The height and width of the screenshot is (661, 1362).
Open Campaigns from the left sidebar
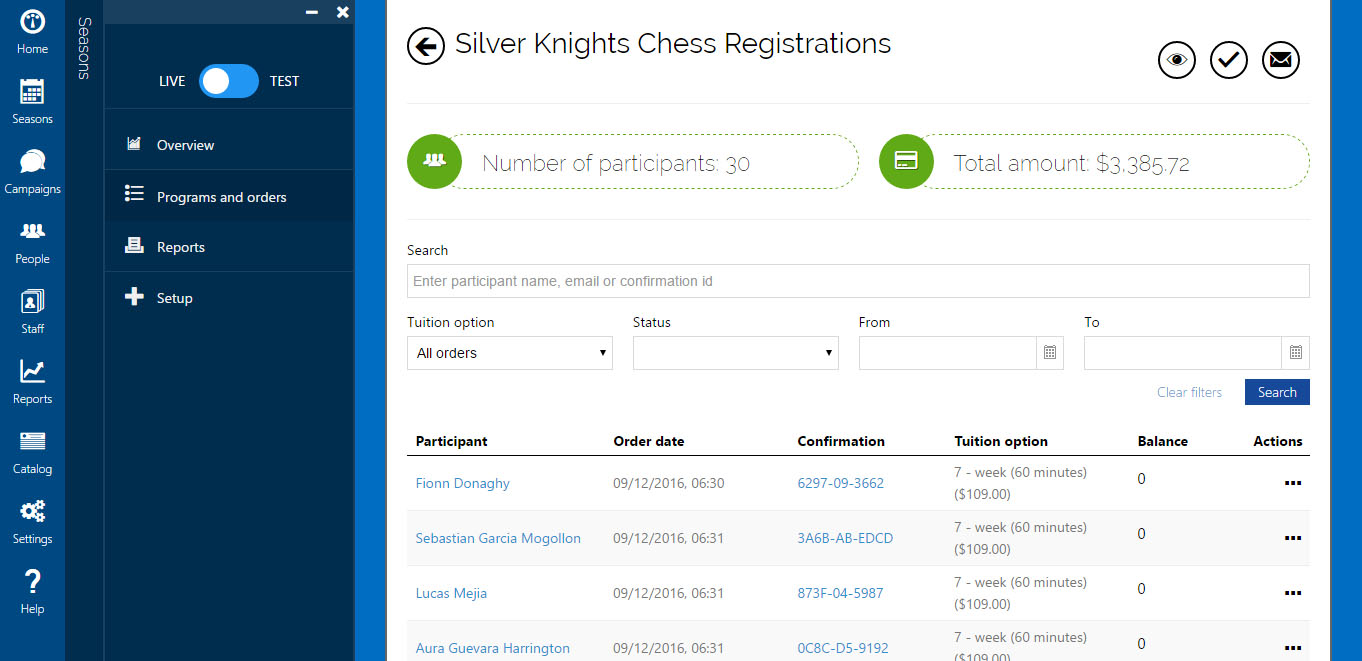(x=32, y=172)
